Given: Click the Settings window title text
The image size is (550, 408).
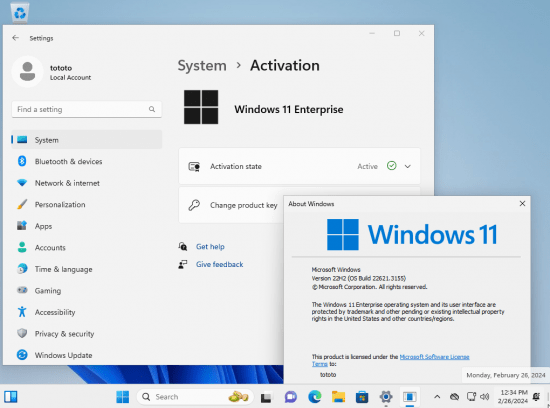Looking at the screenshot, I should (x=41, y=38).
